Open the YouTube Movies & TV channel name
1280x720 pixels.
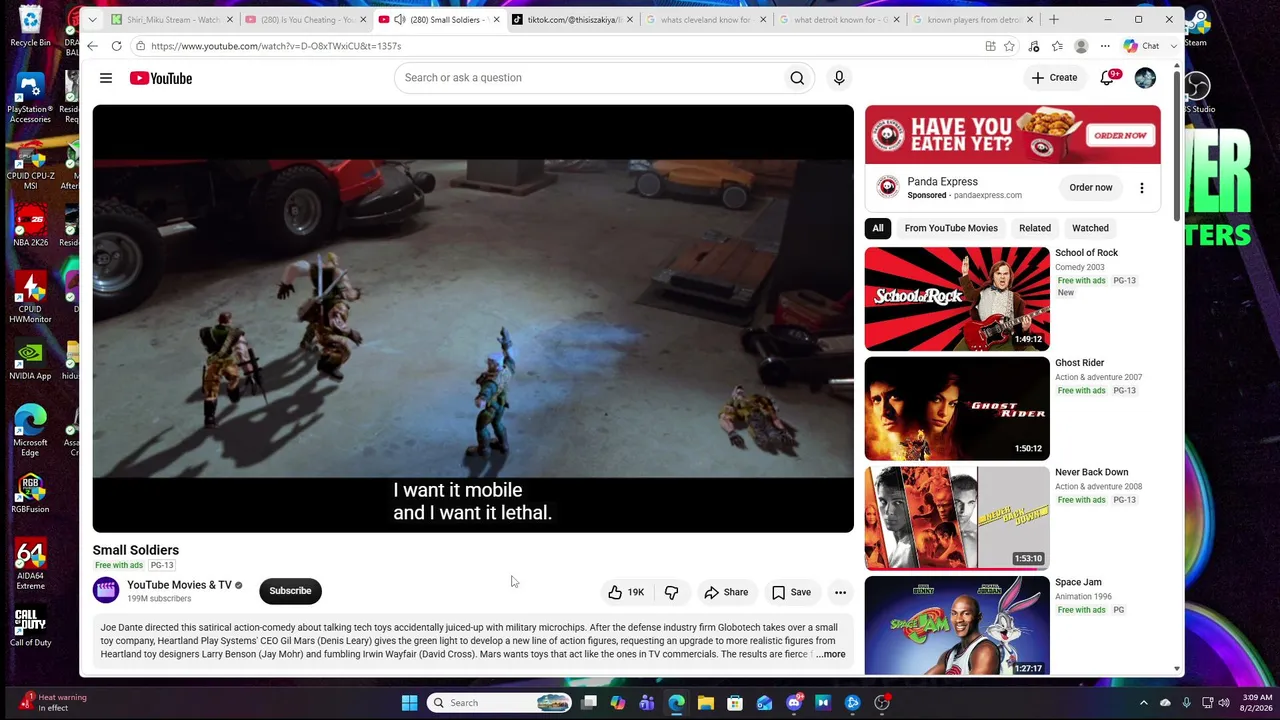pos(179,585)
